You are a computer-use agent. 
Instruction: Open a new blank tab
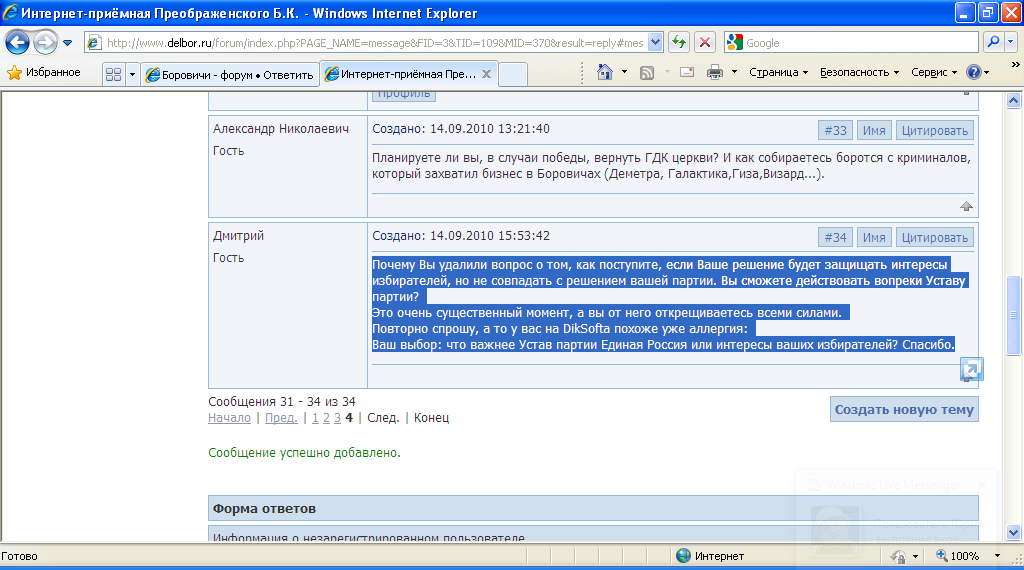[513, 74]
